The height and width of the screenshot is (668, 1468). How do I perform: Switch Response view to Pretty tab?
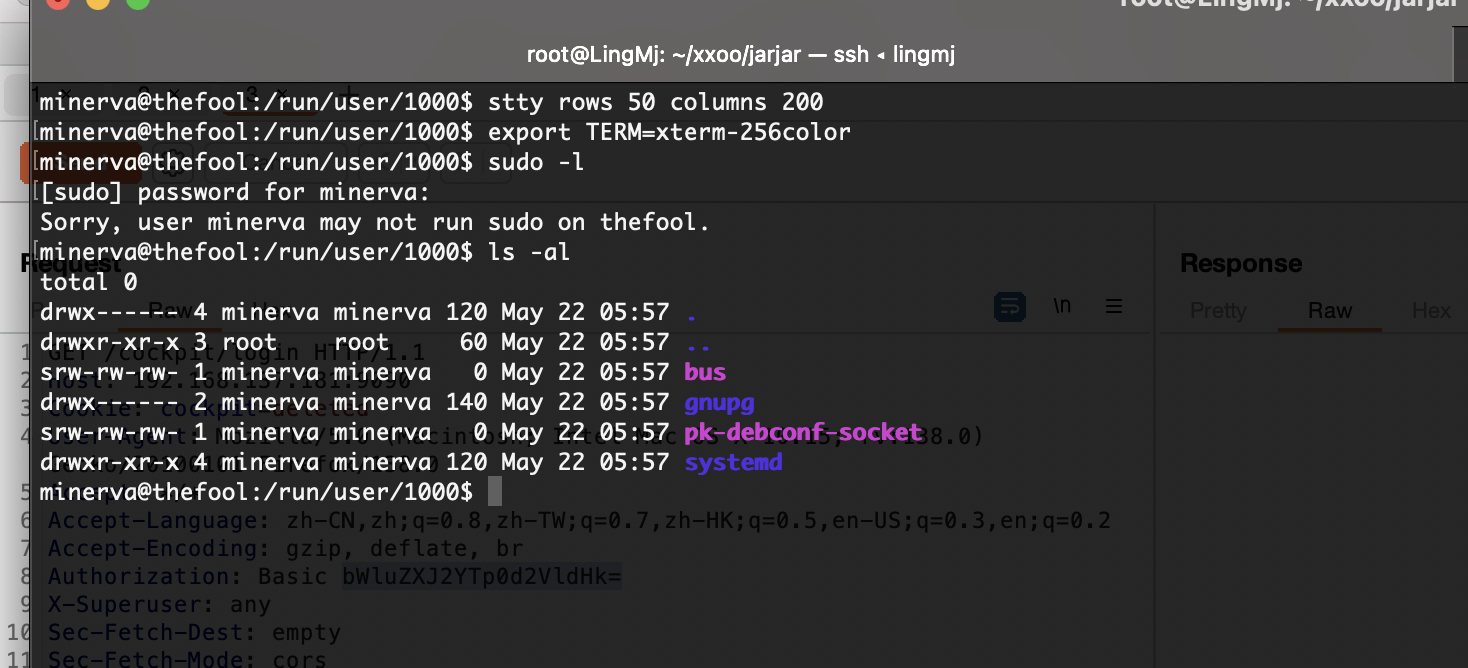[x=1218, y=311]
